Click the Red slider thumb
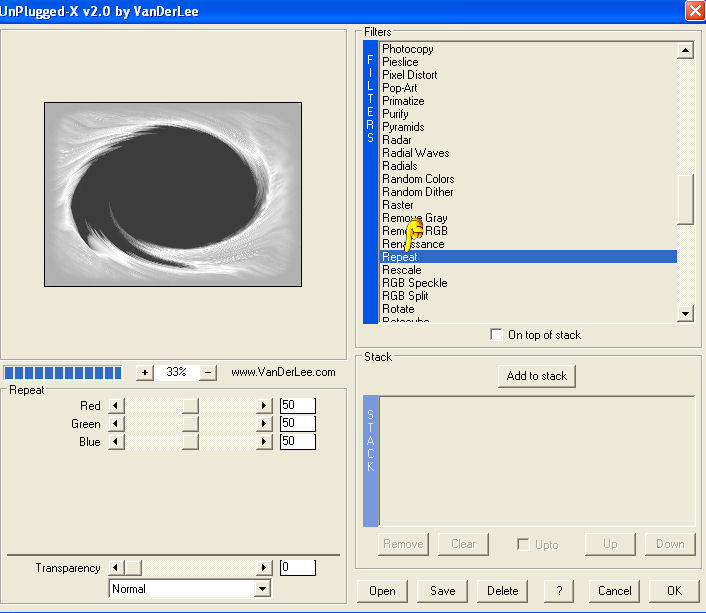Viewport: 706px width, 613px height. point(190,406)
